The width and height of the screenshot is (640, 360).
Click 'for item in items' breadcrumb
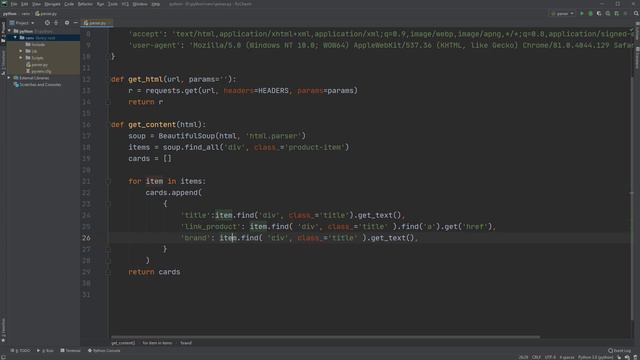click(x=157, y=343)
